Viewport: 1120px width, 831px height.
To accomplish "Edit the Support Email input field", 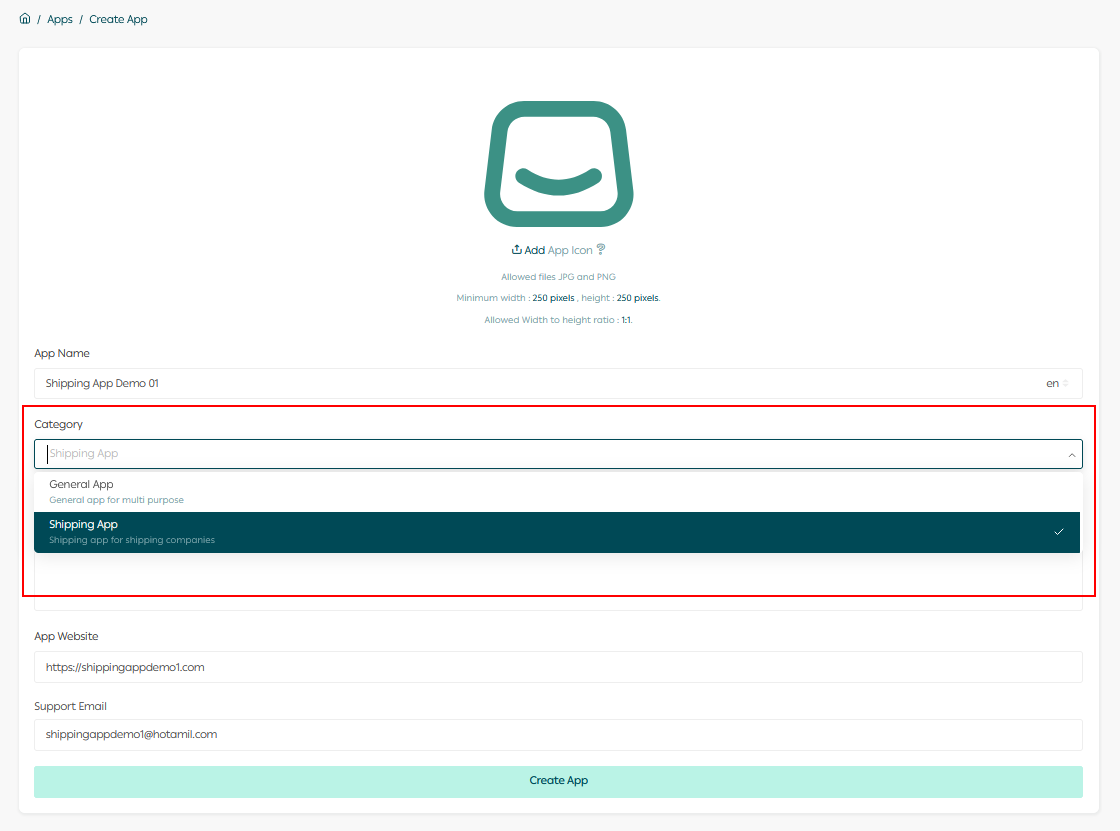I will pos(559,735).
